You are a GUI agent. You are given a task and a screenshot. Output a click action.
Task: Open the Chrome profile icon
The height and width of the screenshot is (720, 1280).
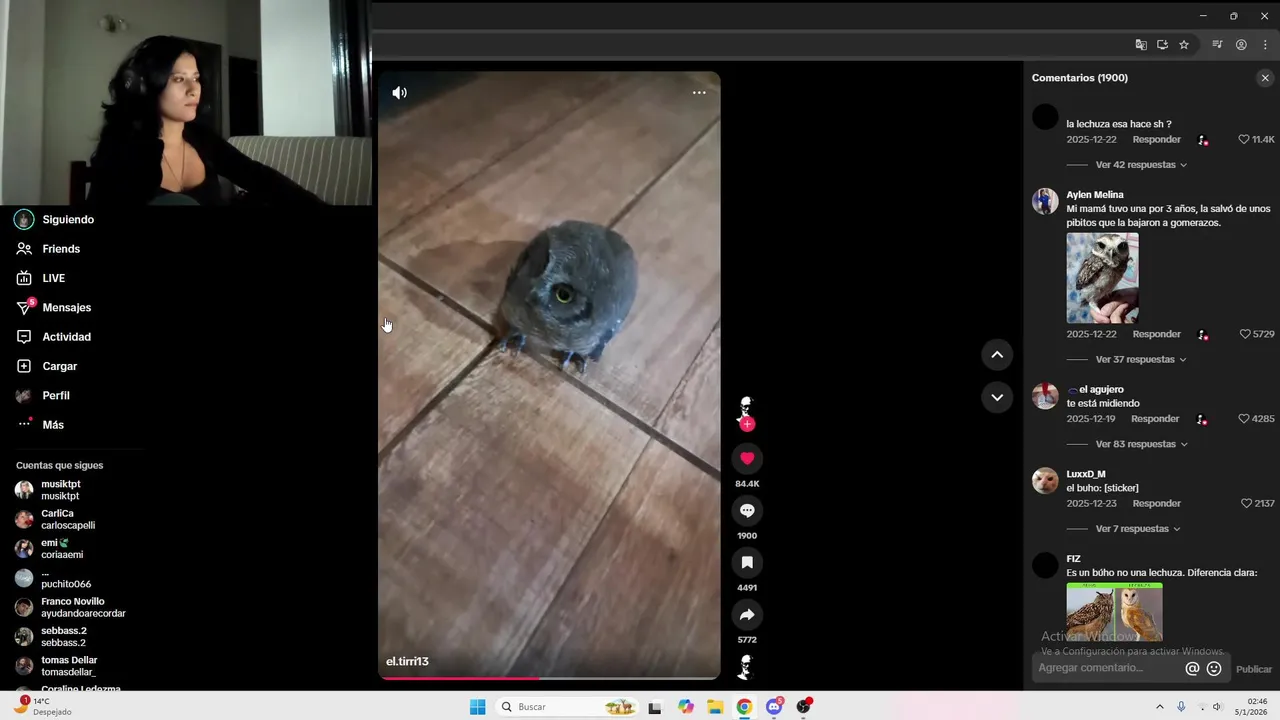[1241, 45]
